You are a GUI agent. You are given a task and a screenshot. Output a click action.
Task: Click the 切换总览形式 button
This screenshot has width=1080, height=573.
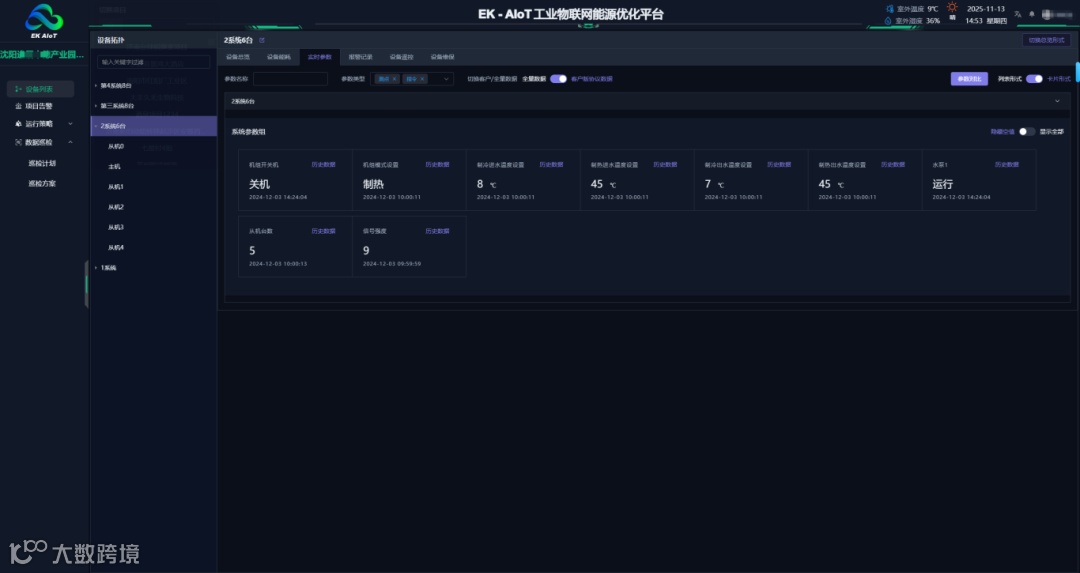(x=1046, y=41)
